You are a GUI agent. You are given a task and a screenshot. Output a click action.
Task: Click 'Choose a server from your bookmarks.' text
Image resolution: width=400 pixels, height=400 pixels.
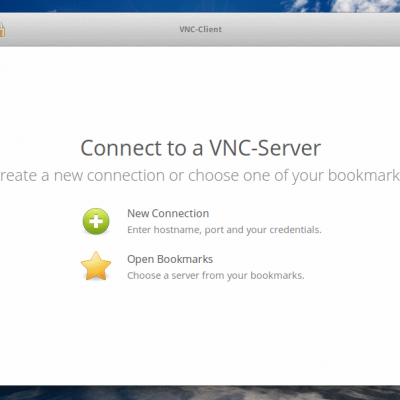tap(216, 276)
